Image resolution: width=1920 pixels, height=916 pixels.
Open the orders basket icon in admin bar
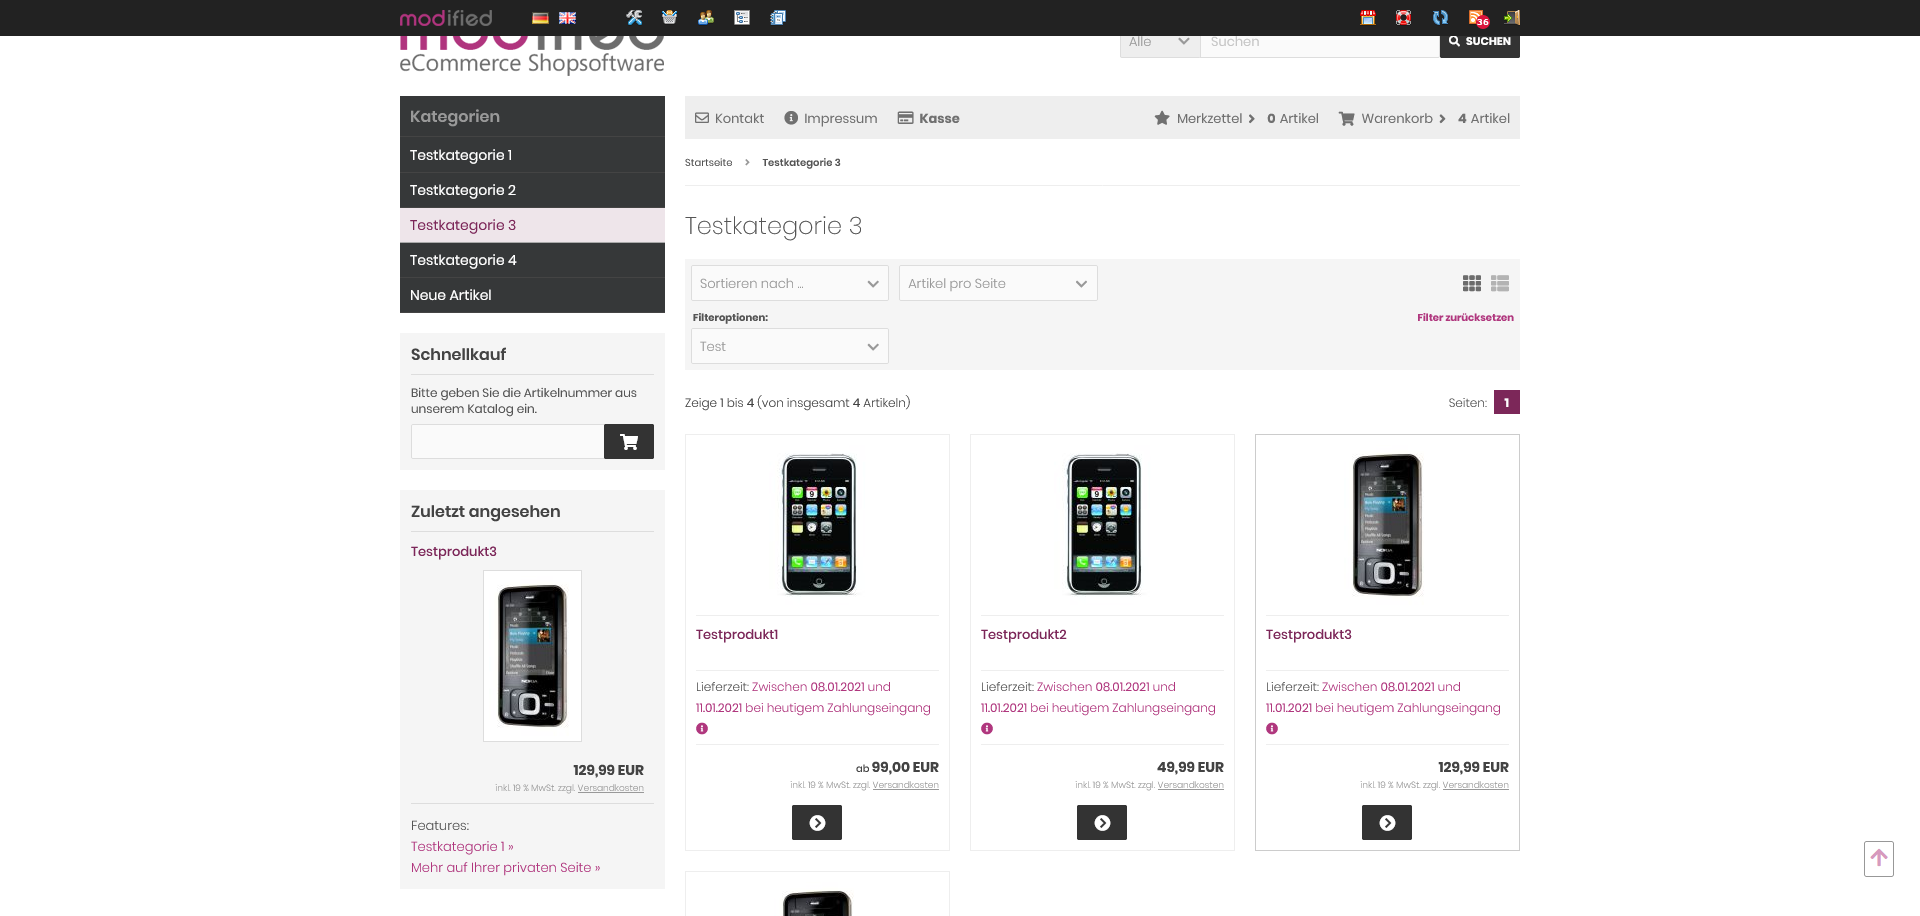tap(670, 17)
